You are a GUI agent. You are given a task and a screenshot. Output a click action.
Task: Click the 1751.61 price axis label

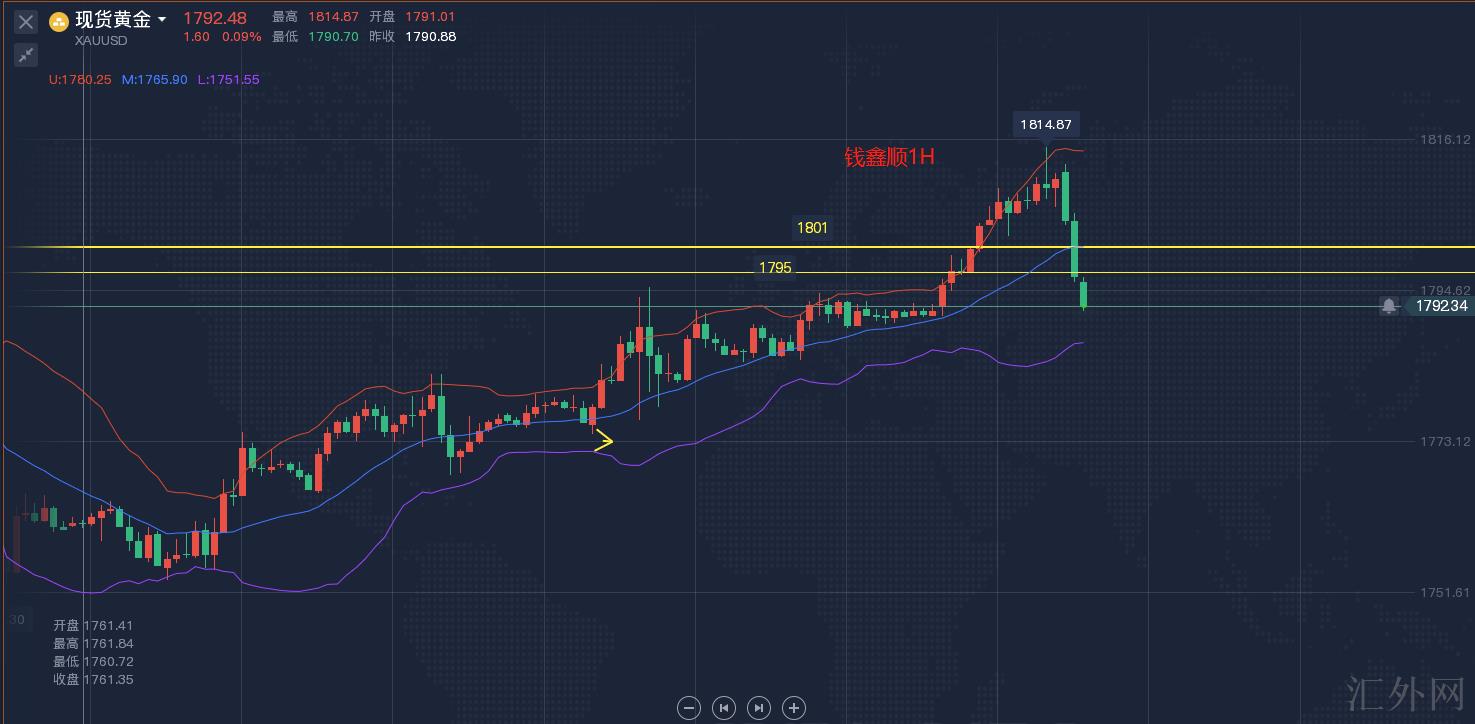pyautogui.click(x=1445, y=593)
